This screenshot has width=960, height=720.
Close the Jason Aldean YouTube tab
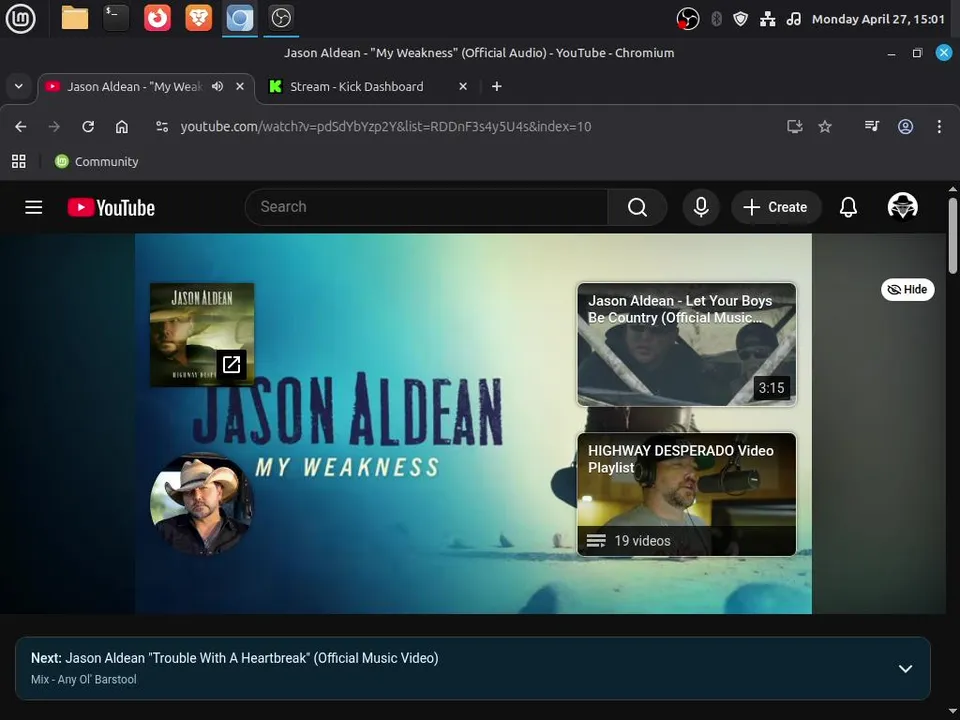click(240, 86)
